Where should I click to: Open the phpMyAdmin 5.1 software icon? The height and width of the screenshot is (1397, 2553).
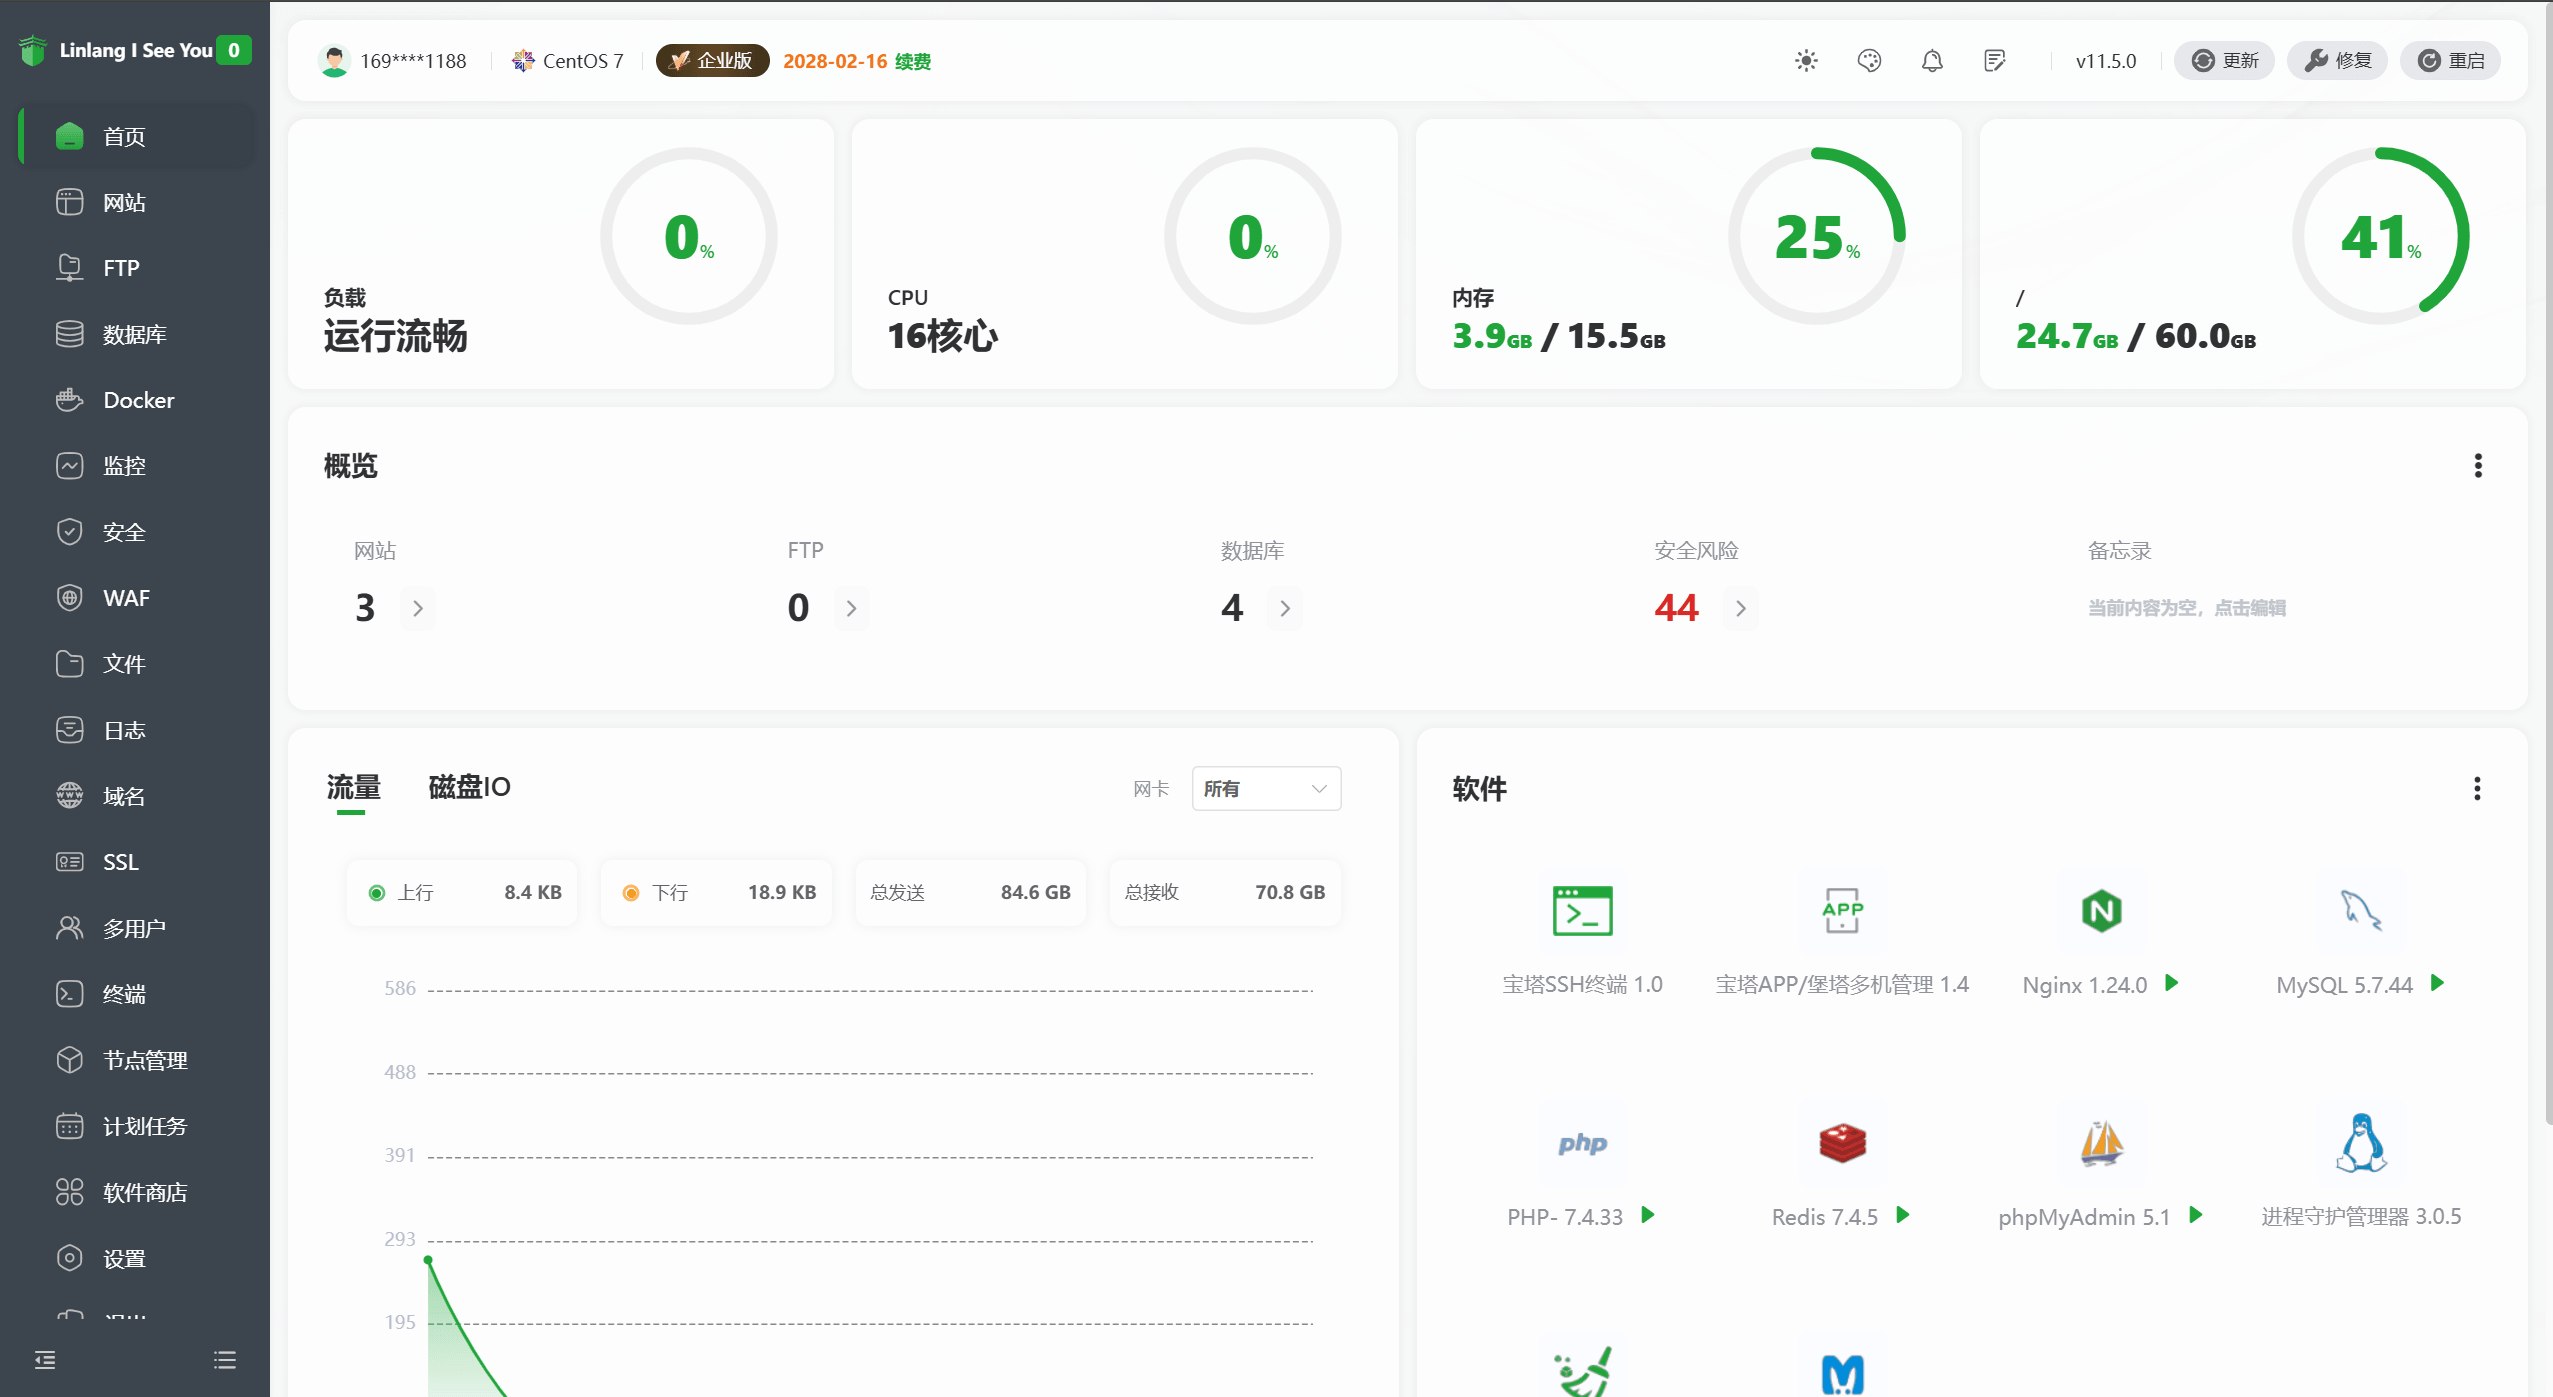(2099, 1143)
